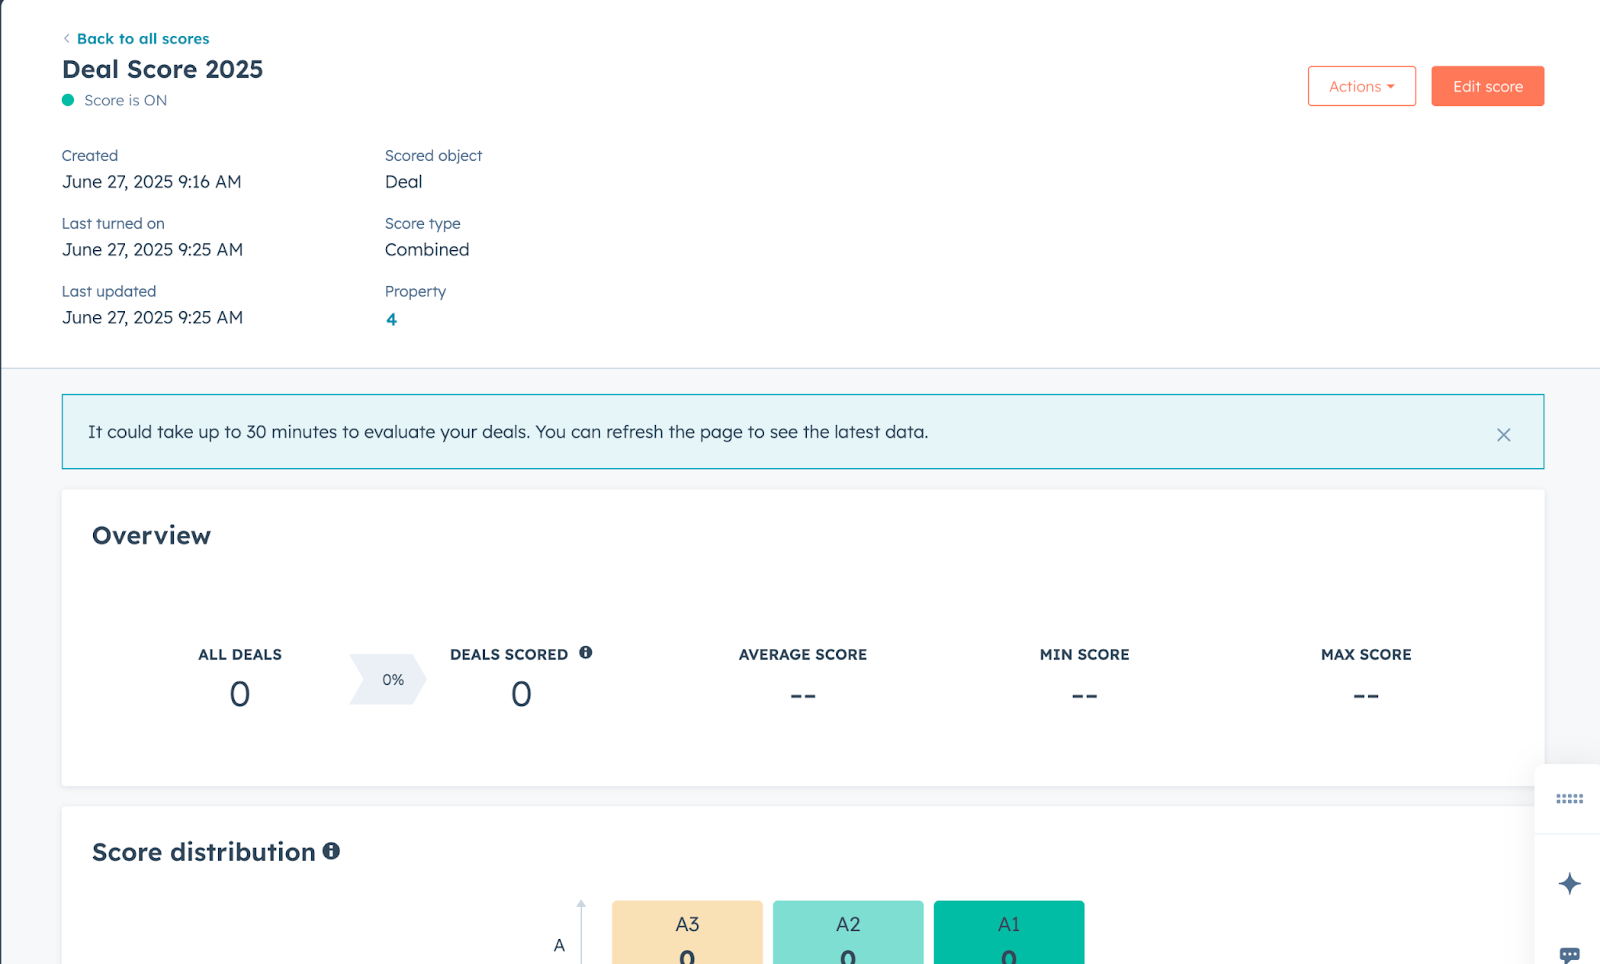Image resolution: width=1600 pixels, height=964 pixels.
Task: Show Score distribution info tooltip icon
Action: coord(331,851)
